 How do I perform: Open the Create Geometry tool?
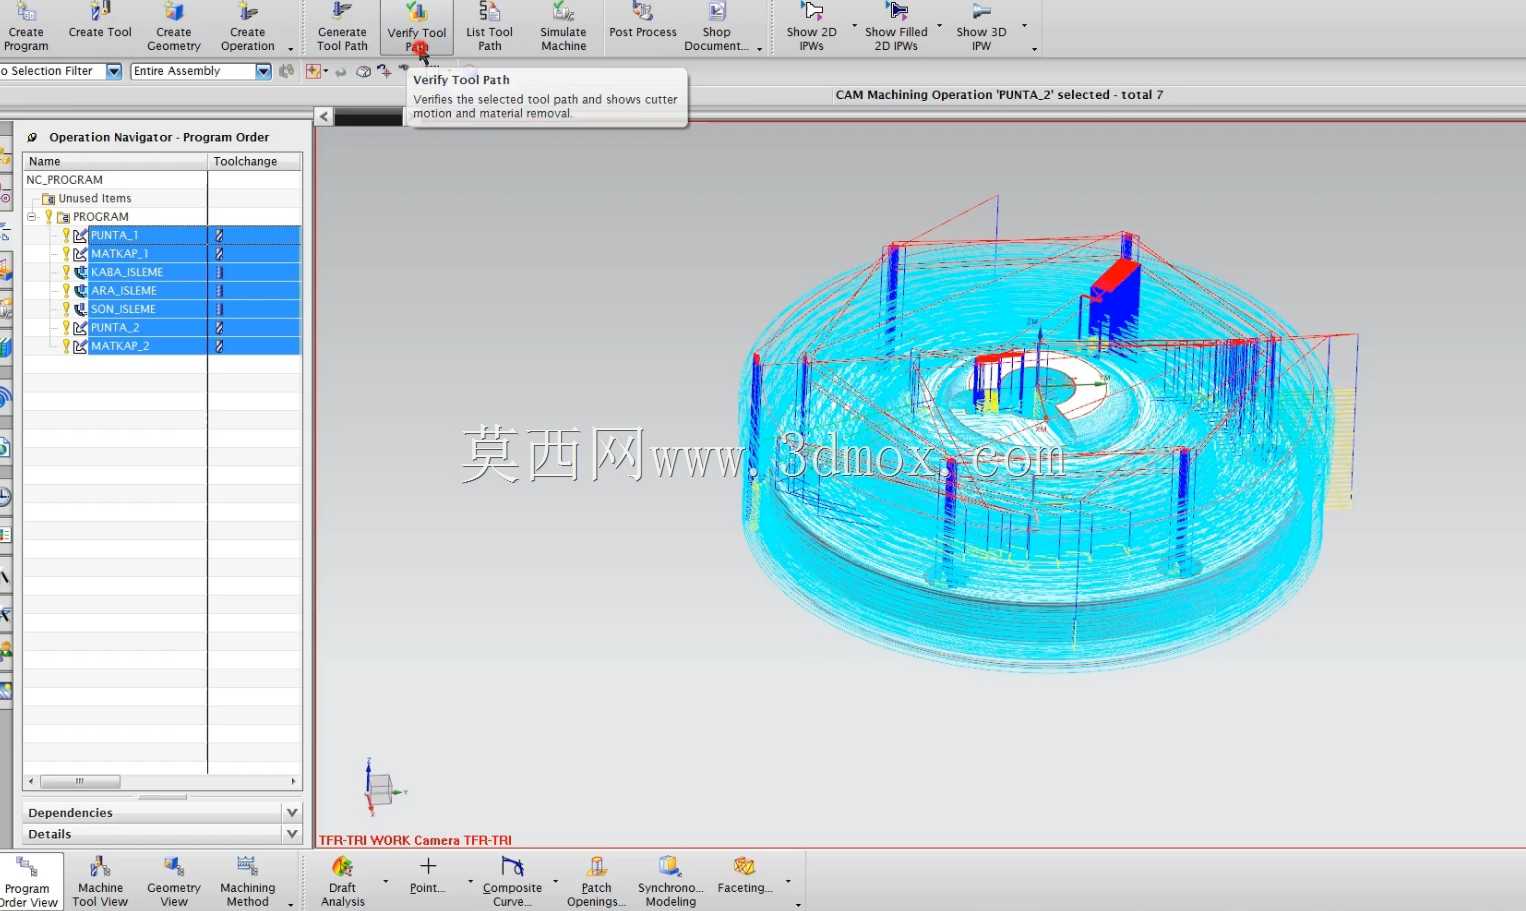click(x=174, y=26)
